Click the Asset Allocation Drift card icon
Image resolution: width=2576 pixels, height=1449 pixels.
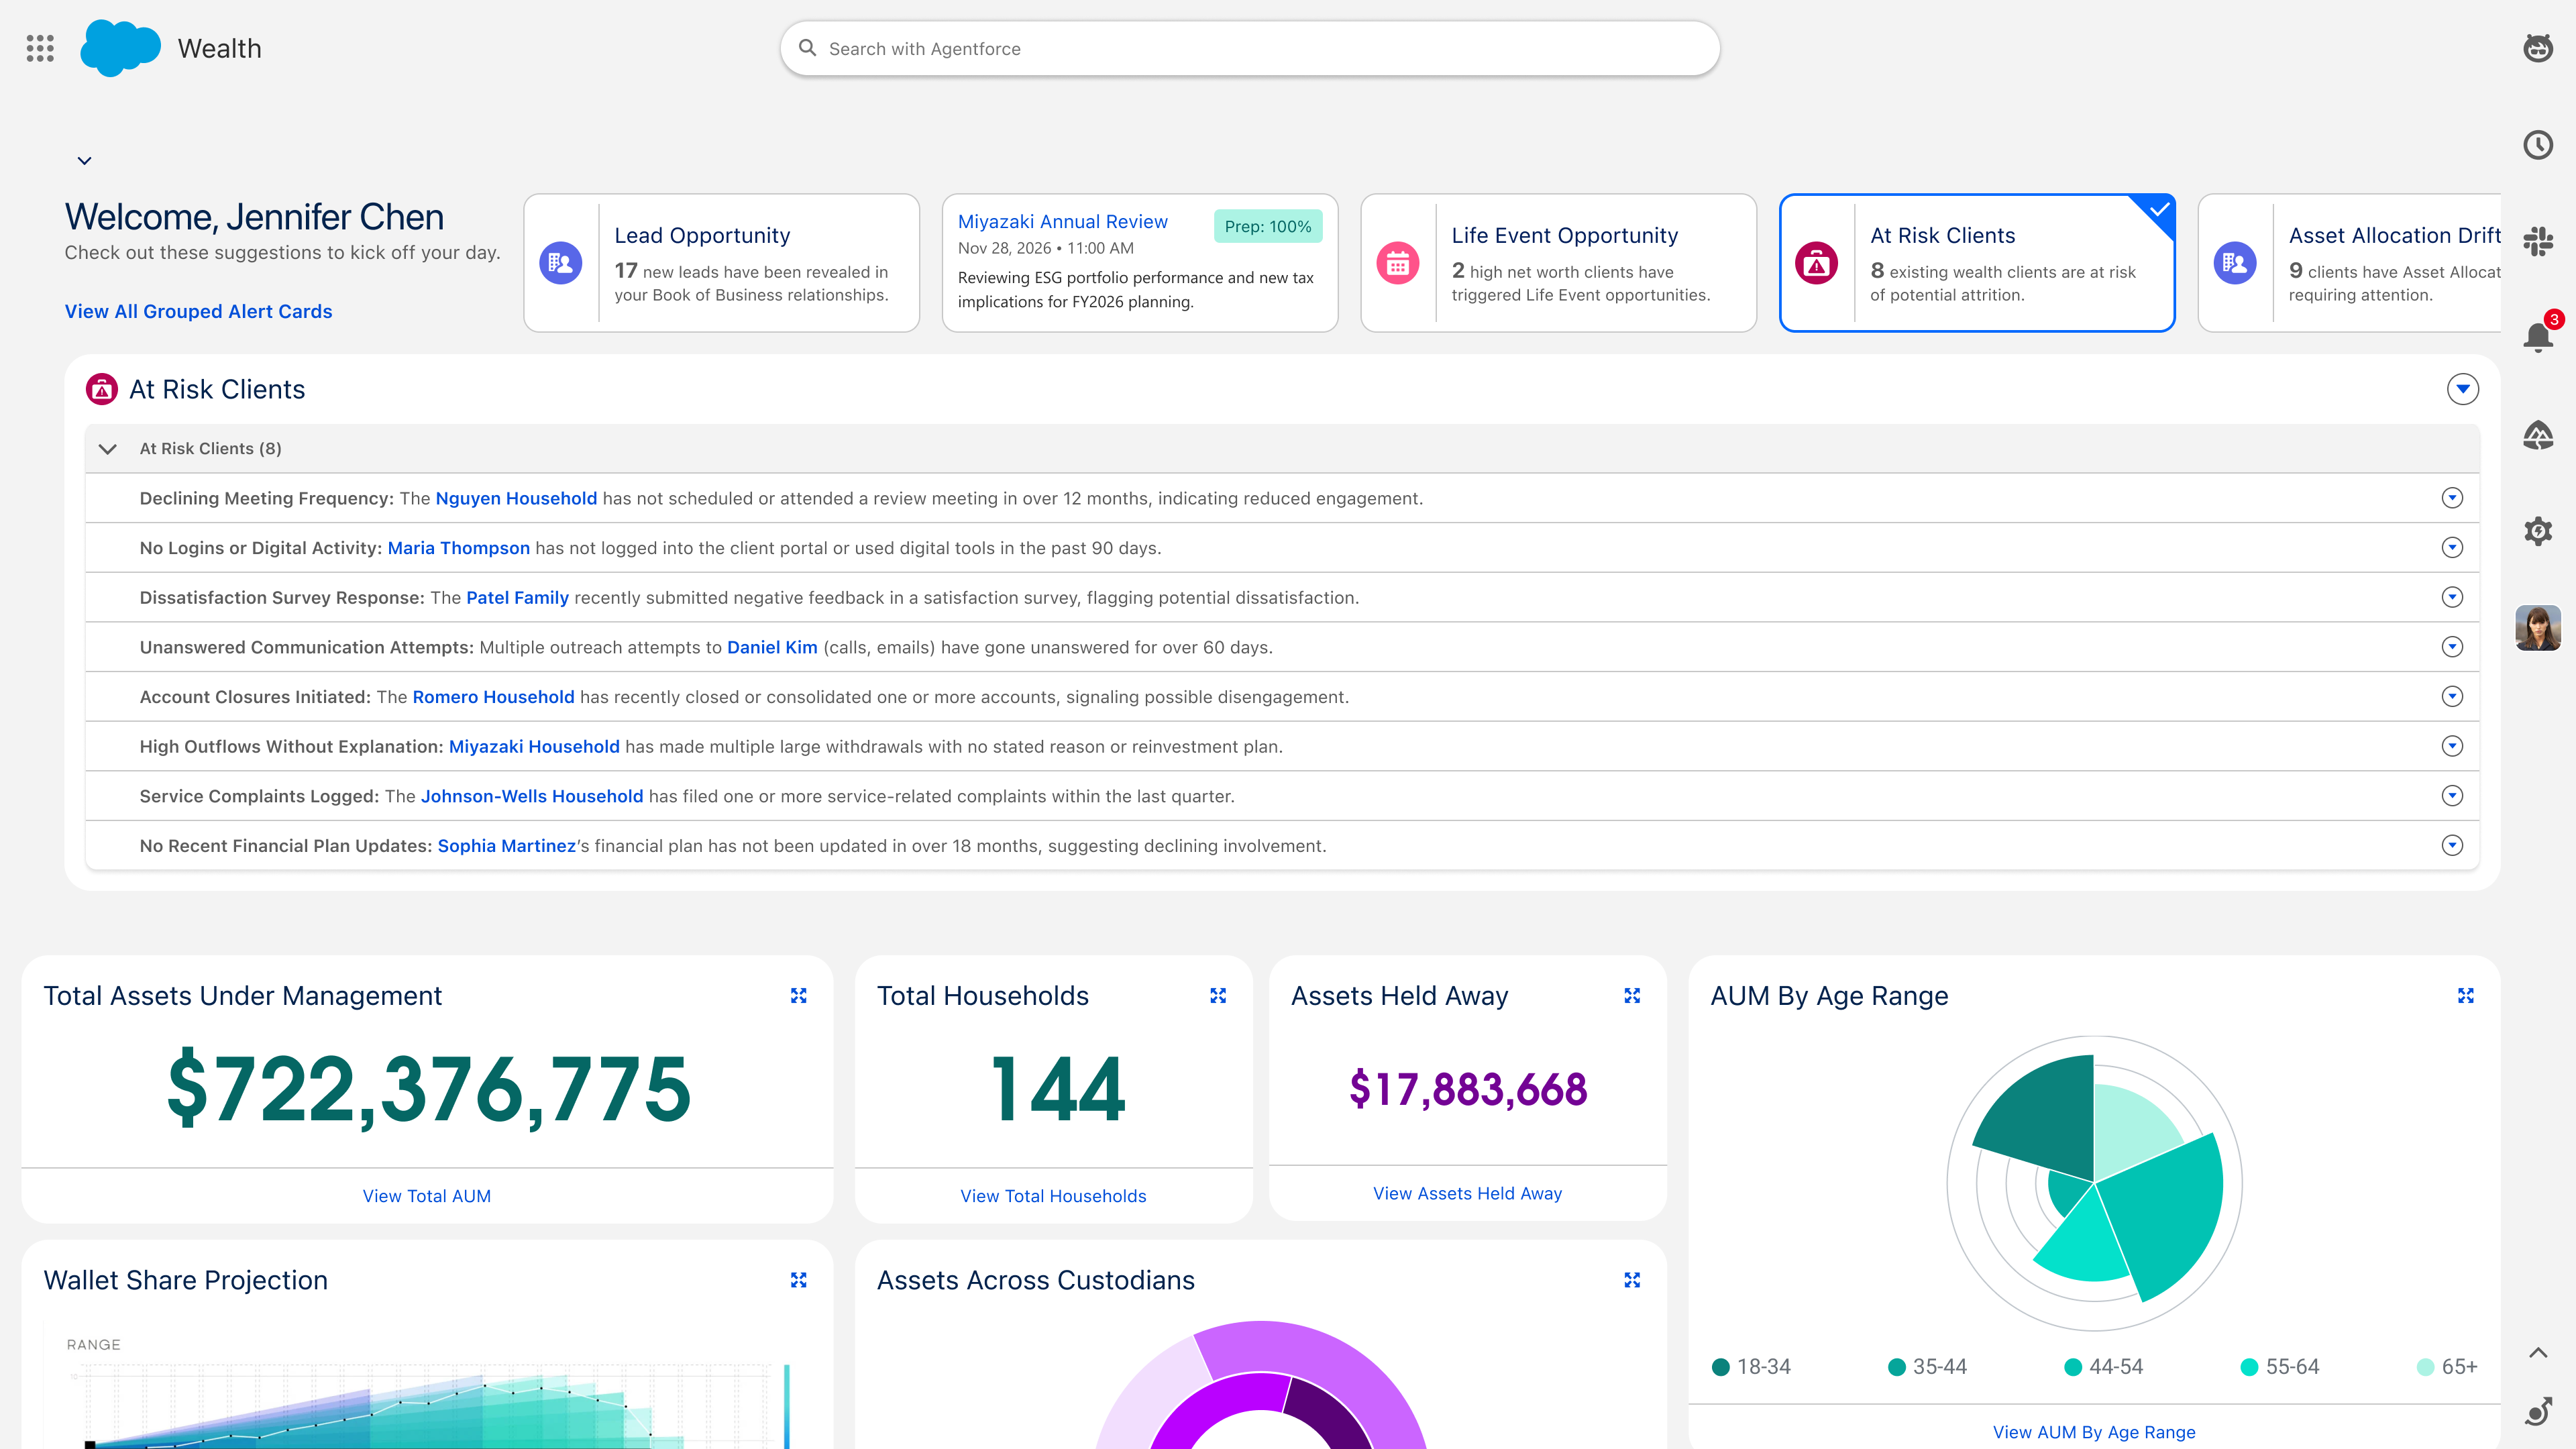[2235, 263]
